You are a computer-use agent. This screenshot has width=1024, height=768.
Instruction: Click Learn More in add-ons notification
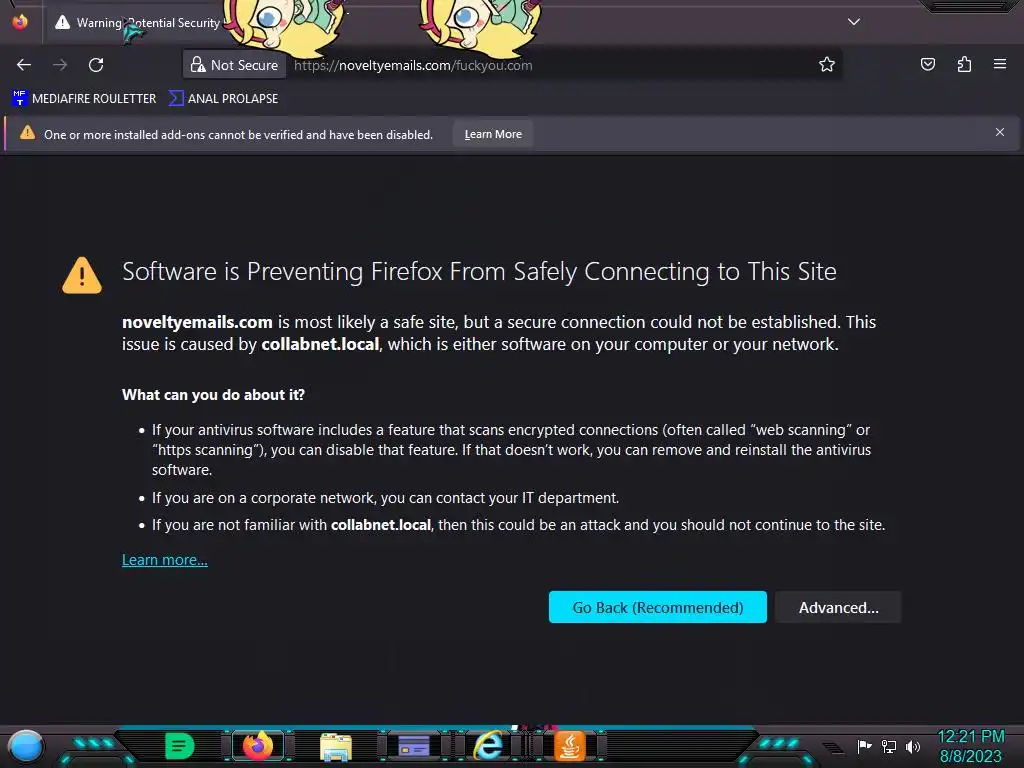pos(493,134)
